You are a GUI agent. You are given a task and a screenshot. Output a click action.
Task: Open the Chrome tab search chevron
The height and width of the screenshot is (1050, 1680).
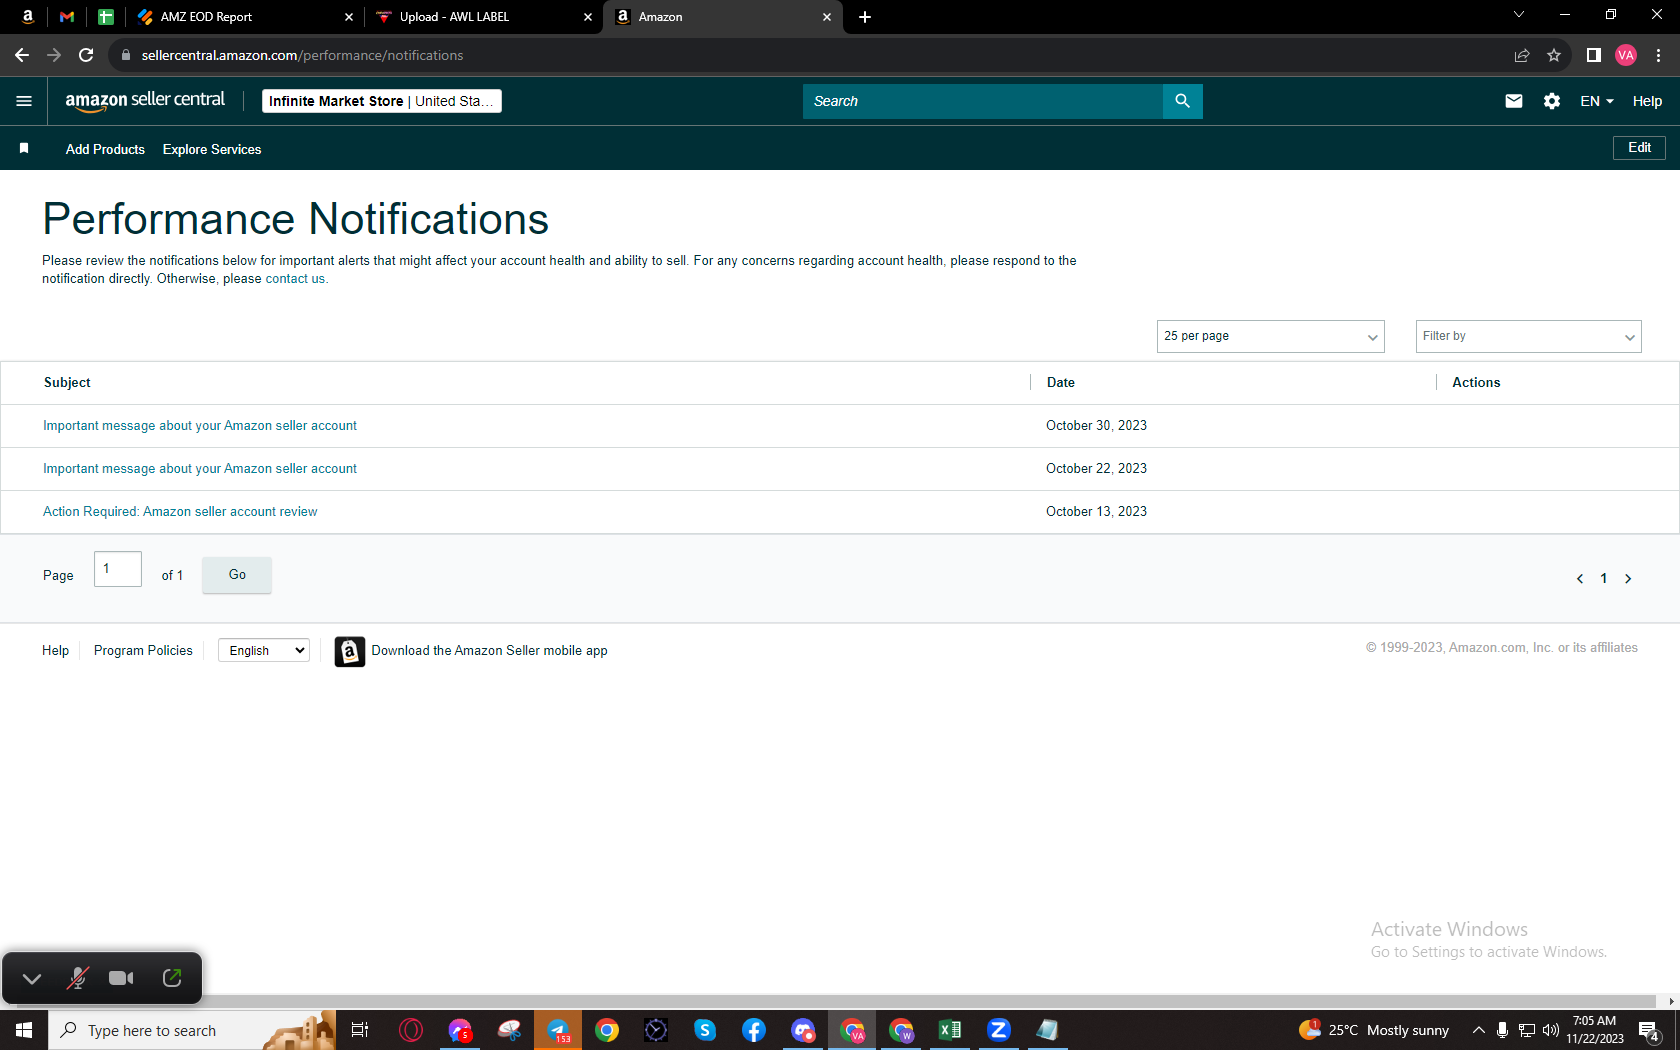1519,15
